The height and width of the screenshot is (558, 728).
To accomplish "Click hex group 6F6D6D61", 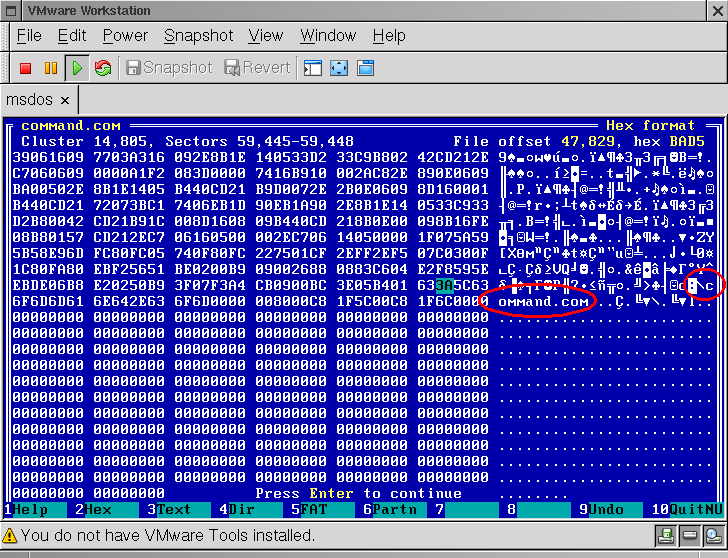I will 48,301.
